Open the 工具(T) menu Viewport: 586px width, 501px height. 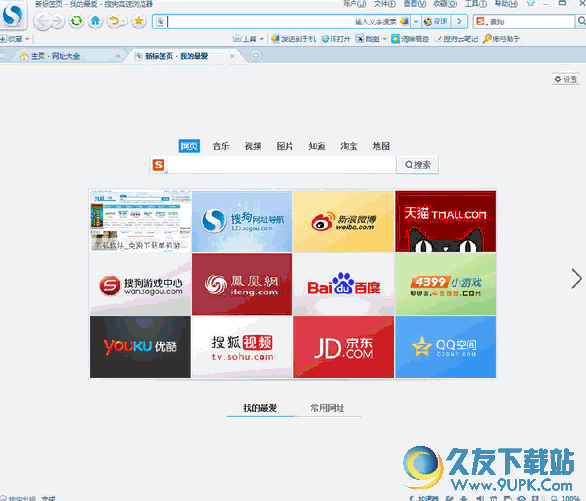pyautogui.click(x=475, y=4)
